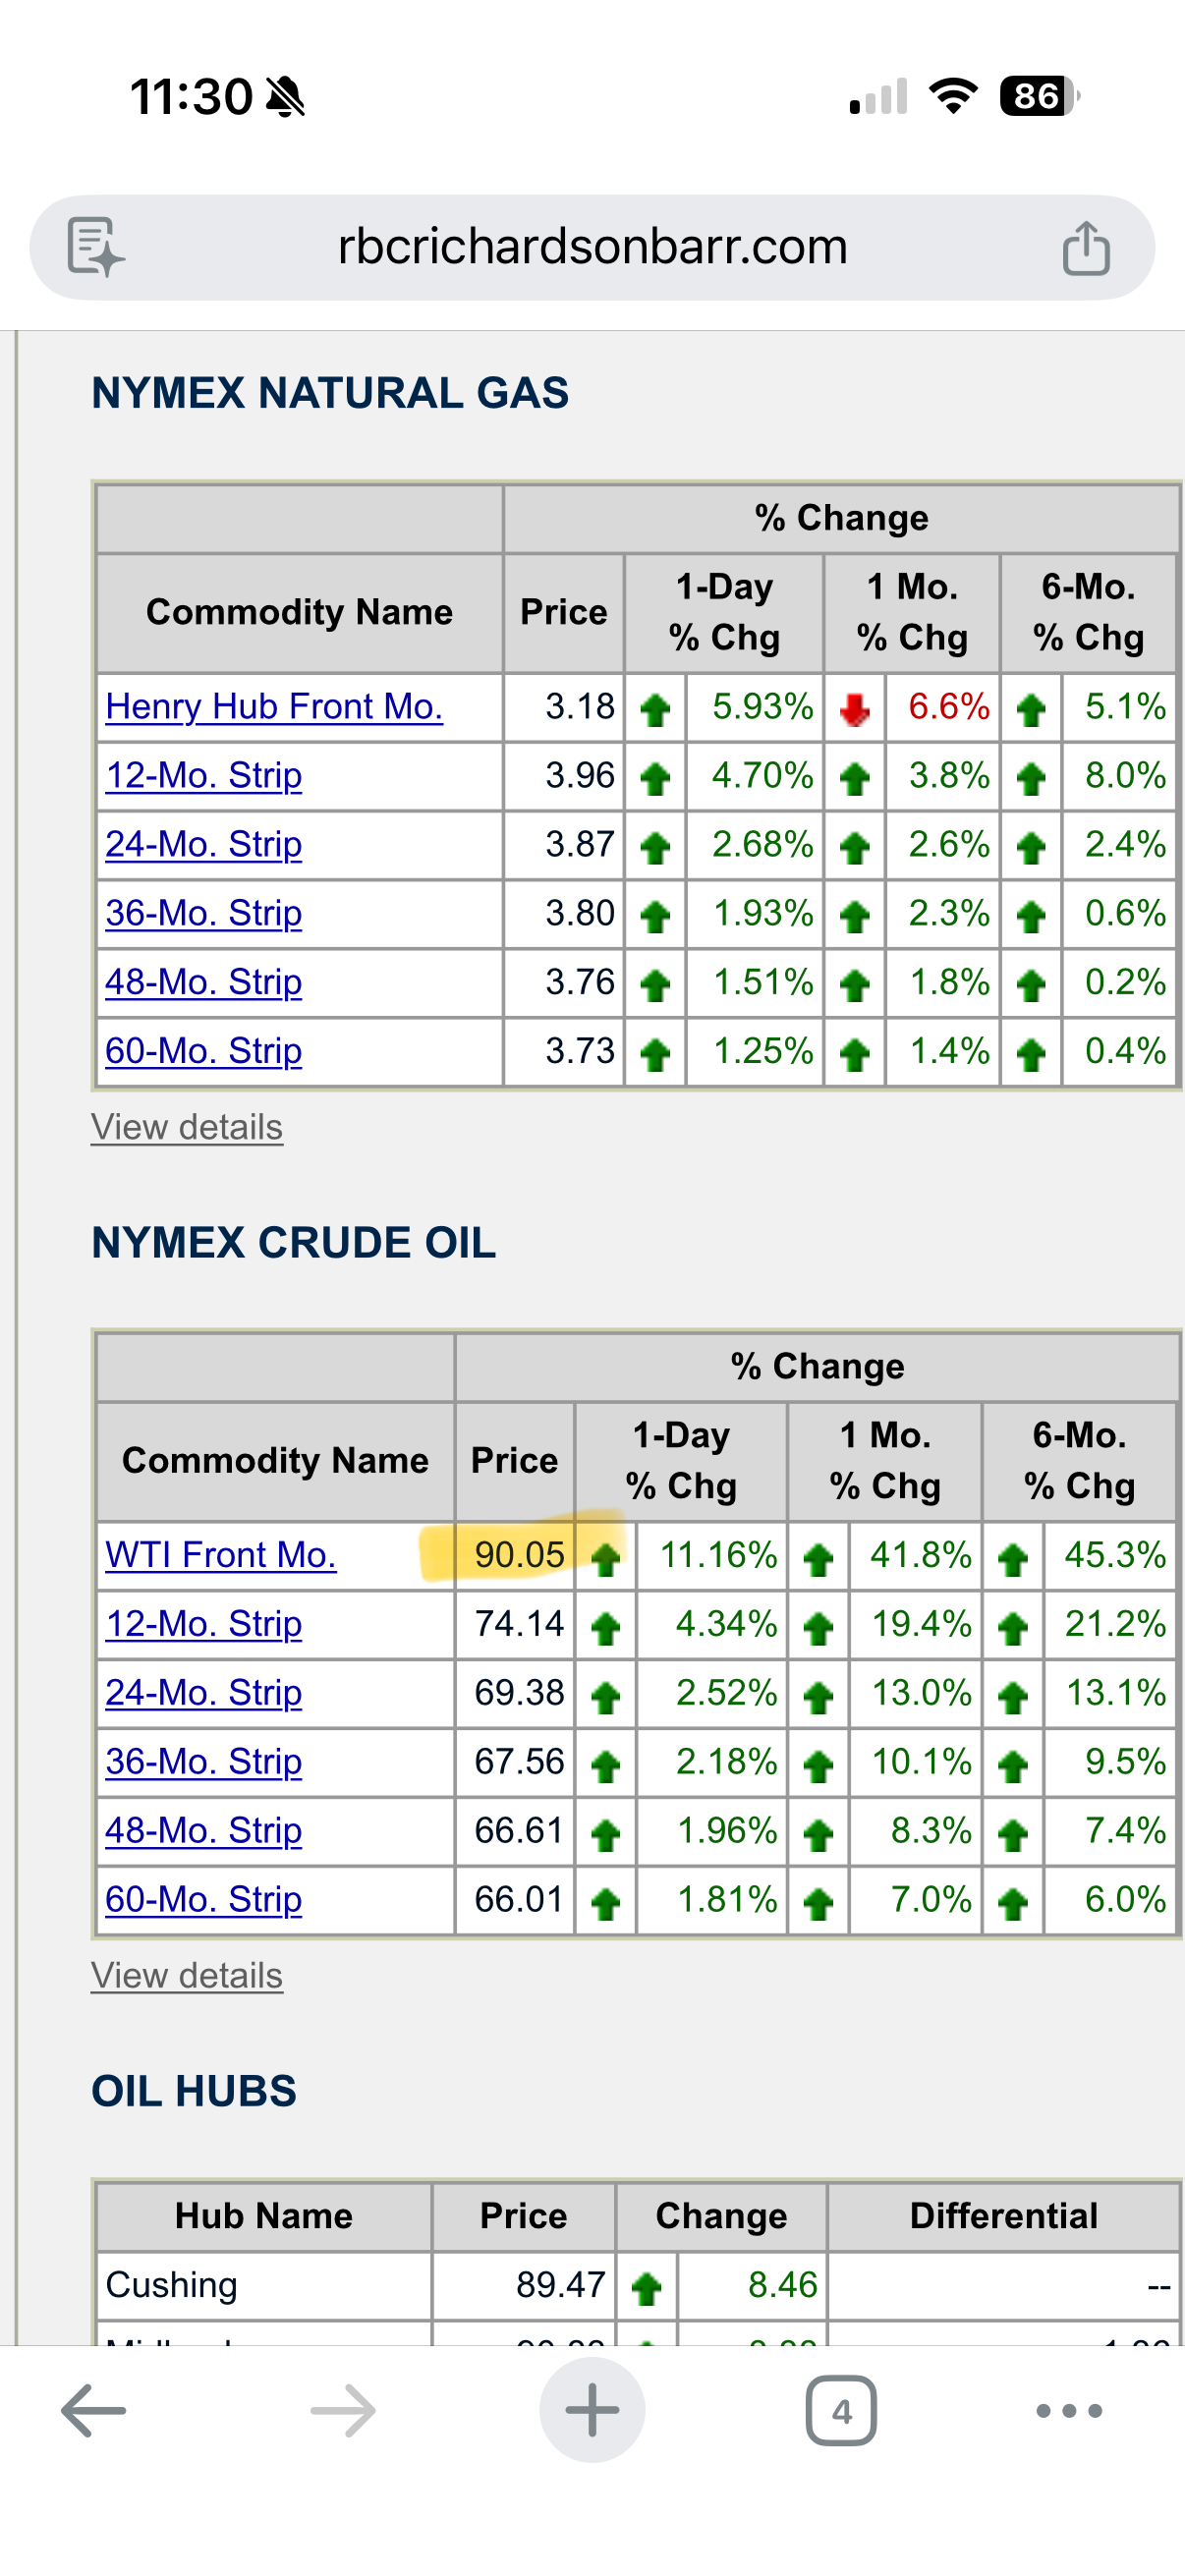Click View details under Natural Gas table
This screenshot has height=2576, width=1185.
pyautogui.click(x=187, y=1127)
